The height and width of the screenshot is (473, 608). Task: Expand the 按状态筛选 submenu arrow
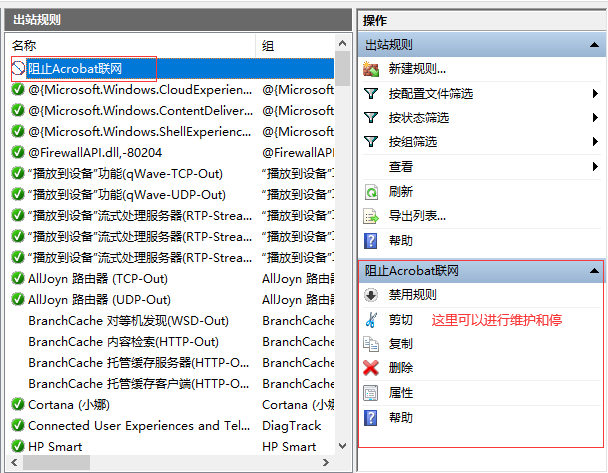(595, 117)
